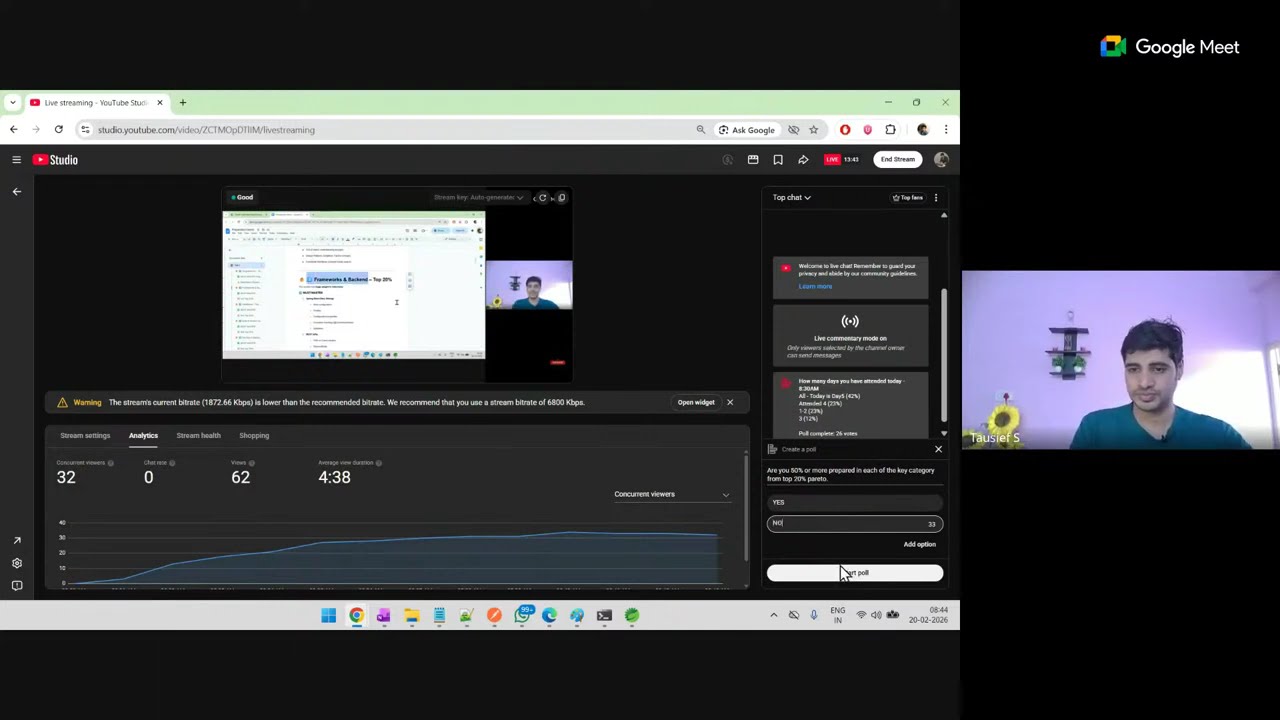Screen dimensions: 1280x720
Task: Go back using Studio's left arrow
Action: [x=16, y=191]
